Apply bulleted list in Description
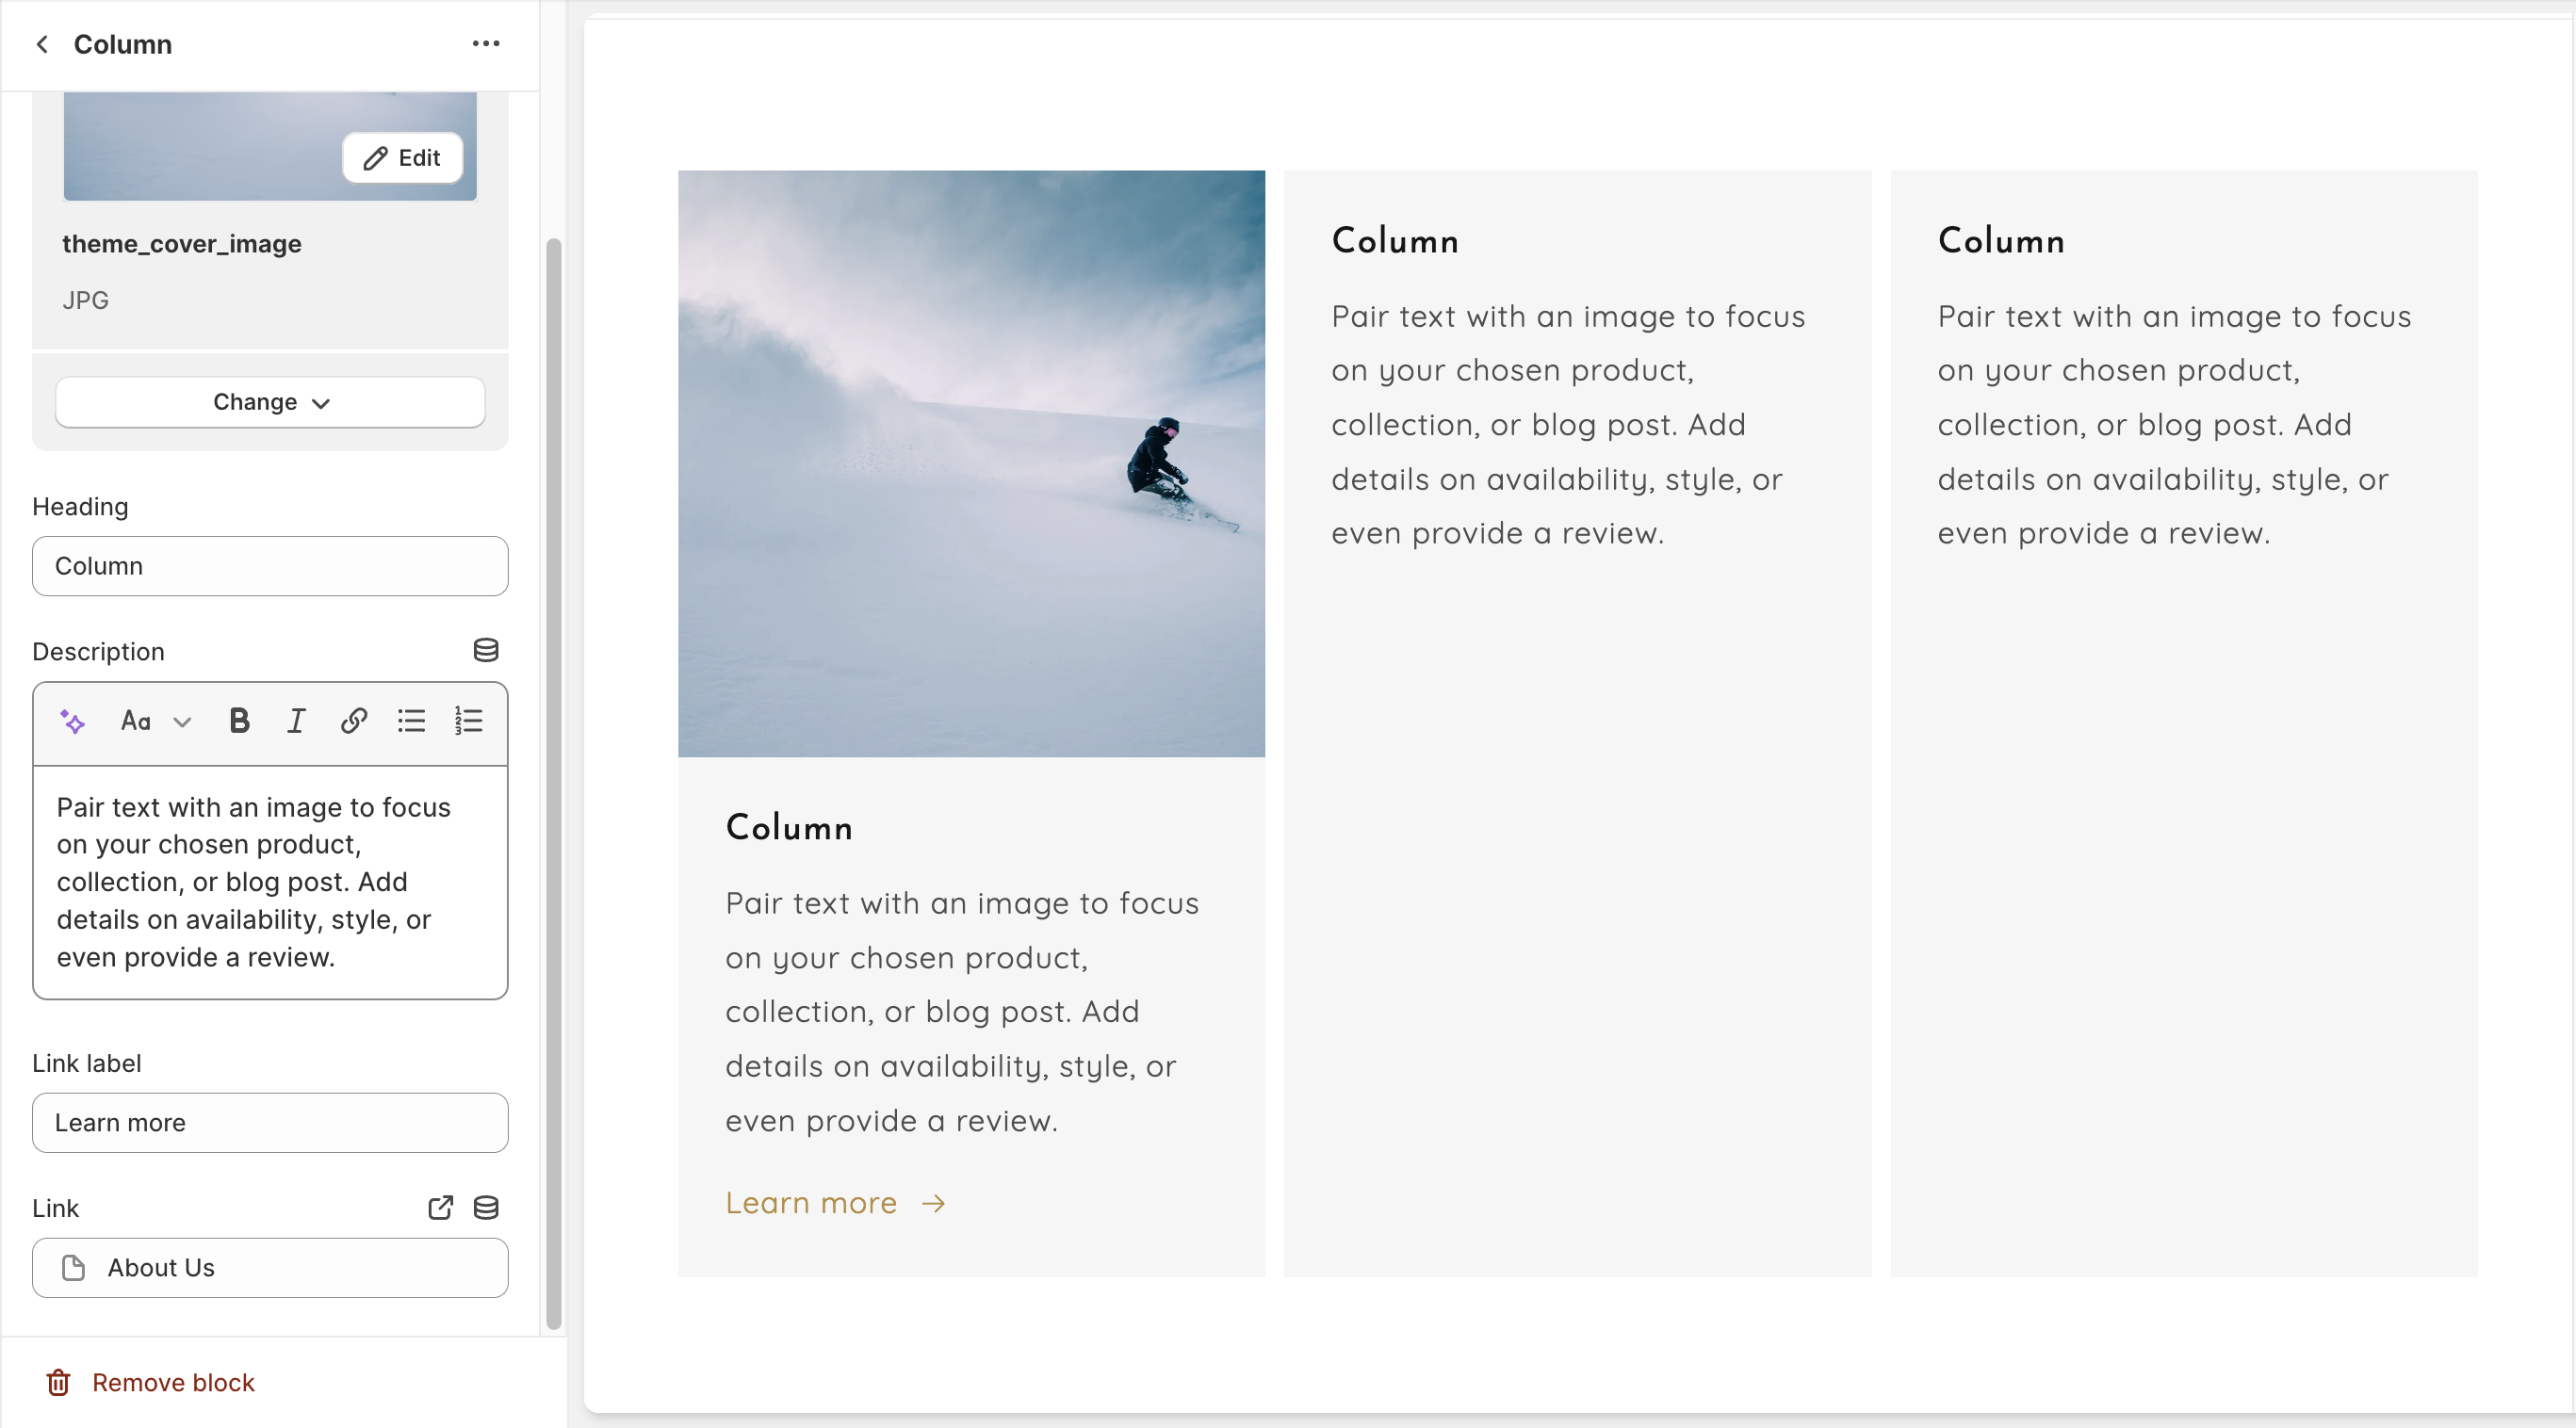 [411, 721]
